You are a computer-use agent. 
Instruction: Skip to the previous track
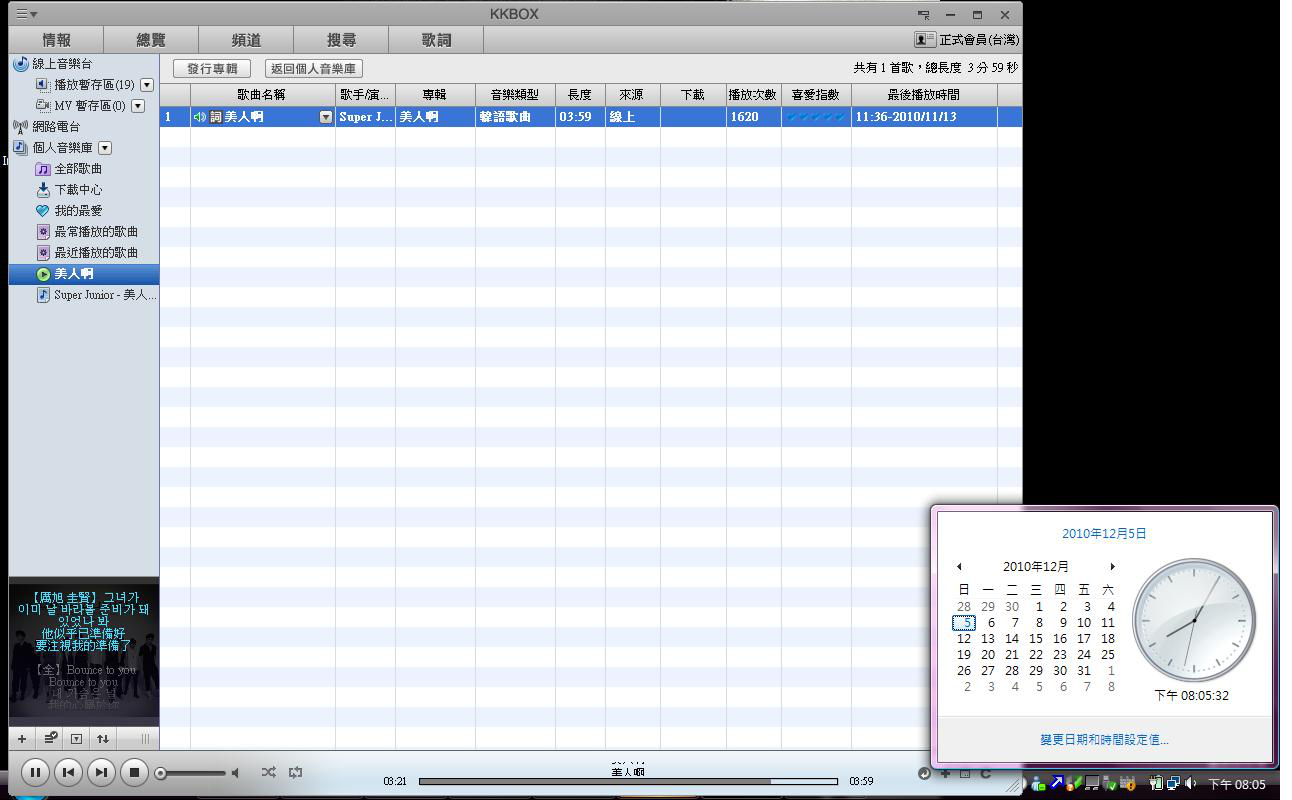[68, 772]
